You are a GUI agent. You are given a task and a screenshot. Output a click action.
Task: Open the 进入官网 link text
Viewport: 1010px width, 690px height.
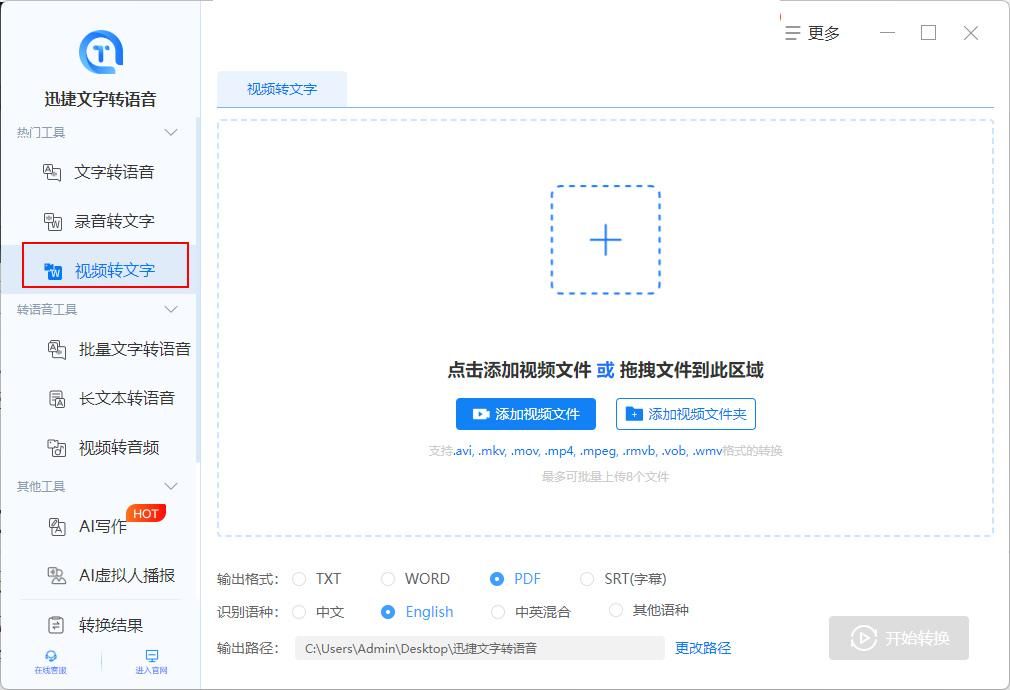[x=151, y=671]
